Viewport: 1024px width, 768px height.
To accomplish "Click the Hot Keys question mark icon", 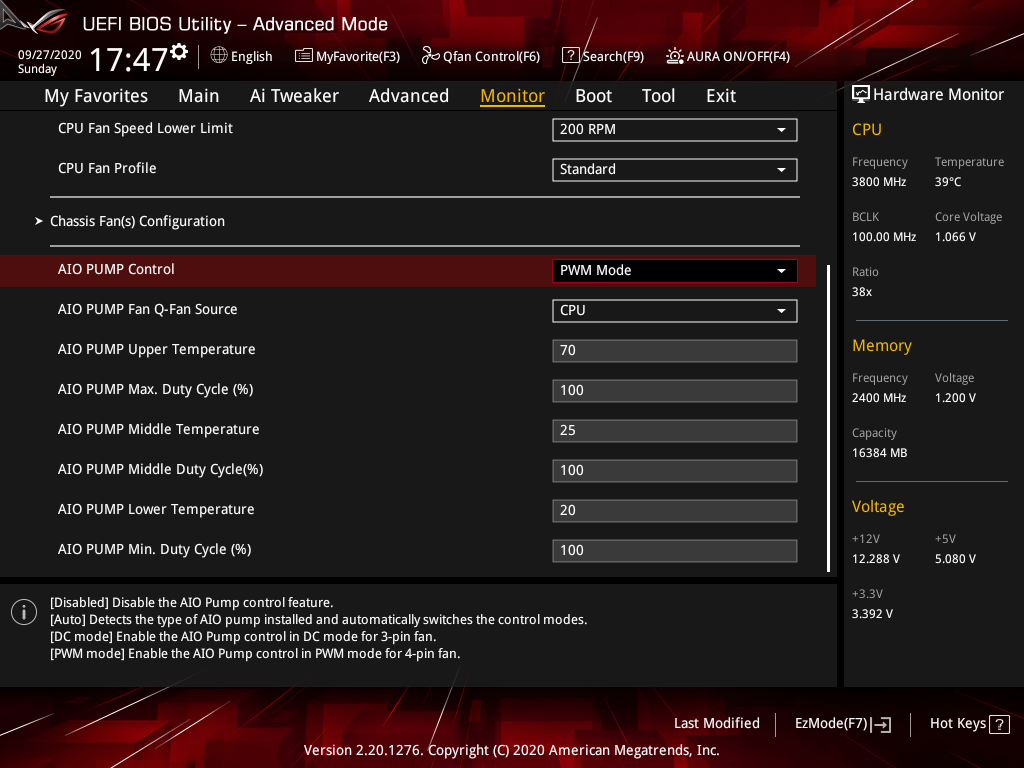I will click(999, 724).
